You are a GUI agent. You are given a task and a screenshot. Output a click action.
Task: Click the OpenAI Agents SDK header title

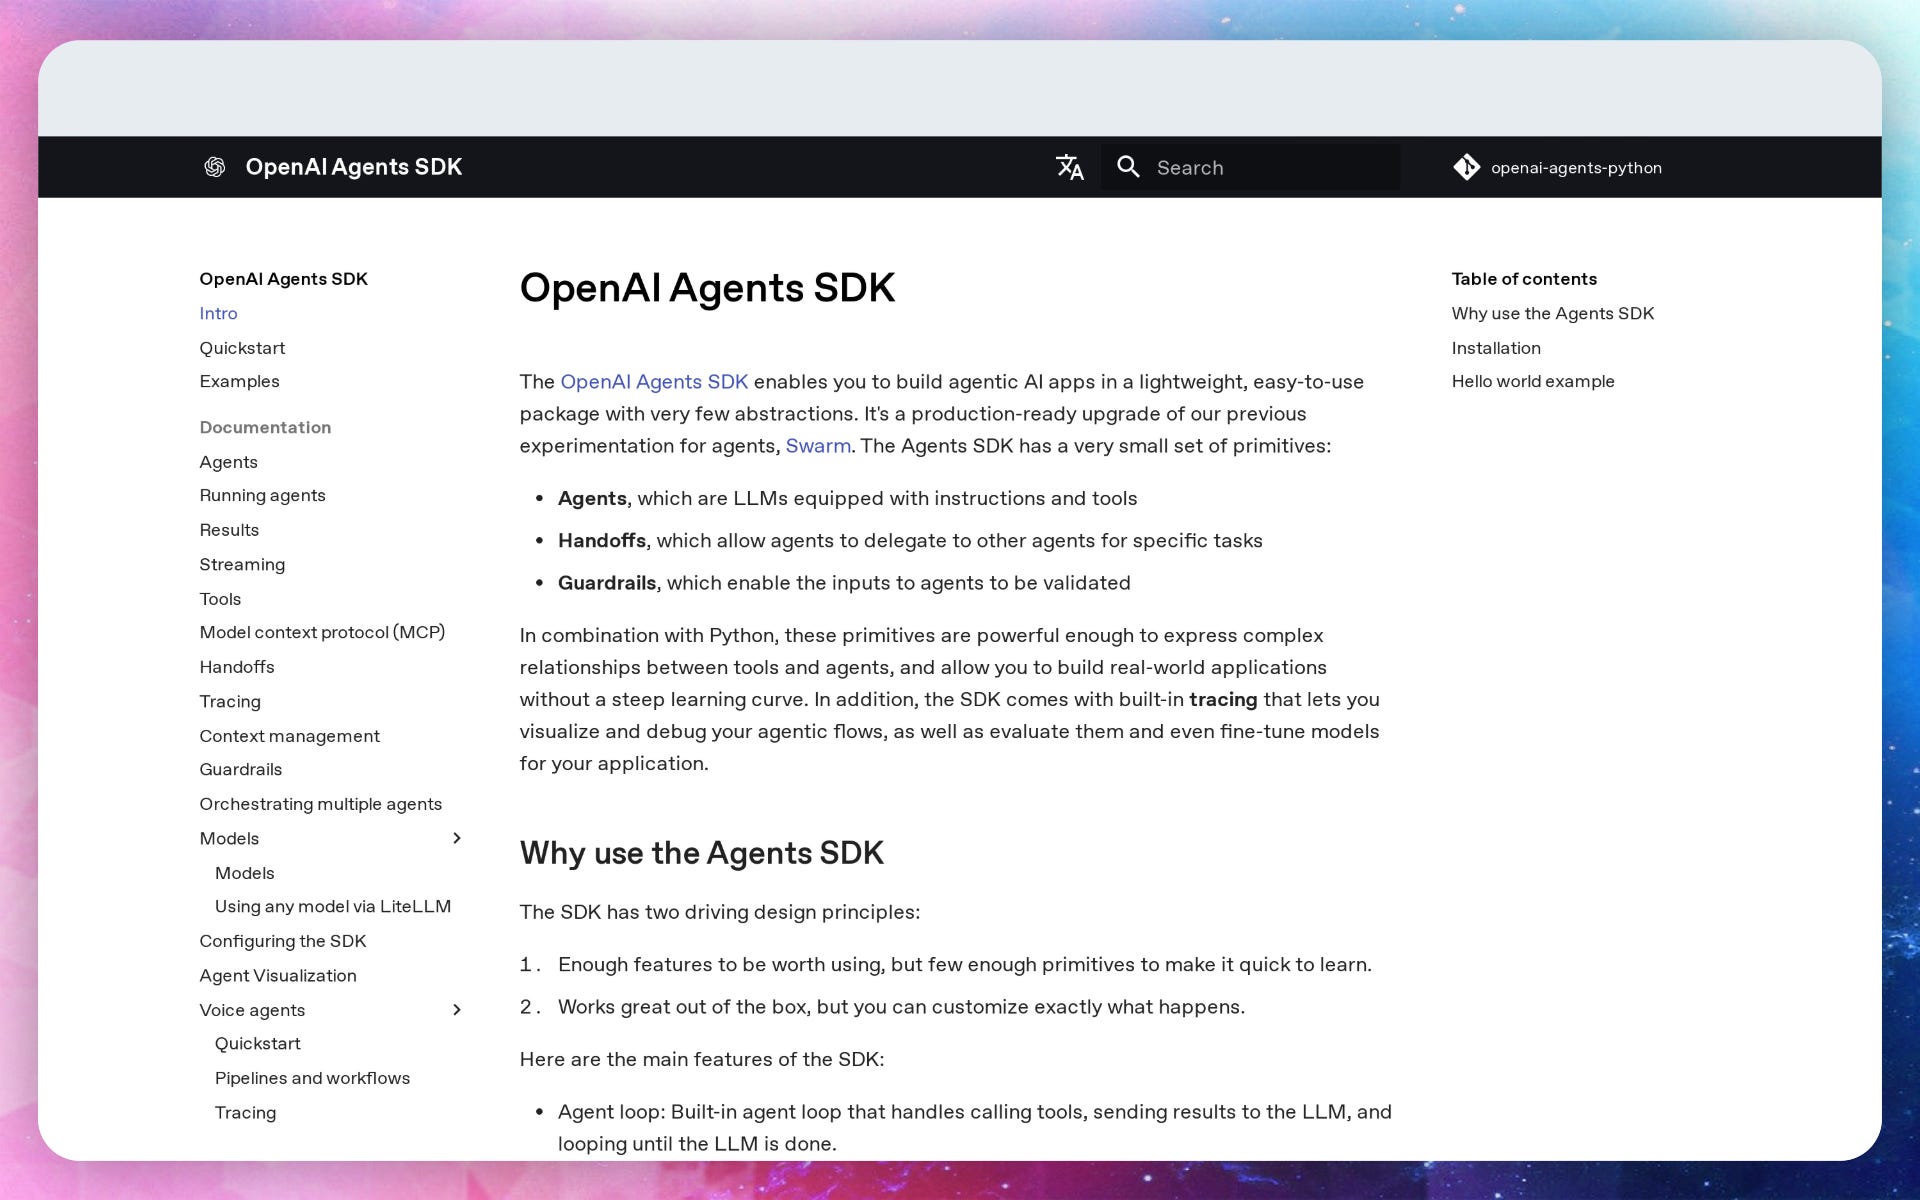tap(354, 167)
